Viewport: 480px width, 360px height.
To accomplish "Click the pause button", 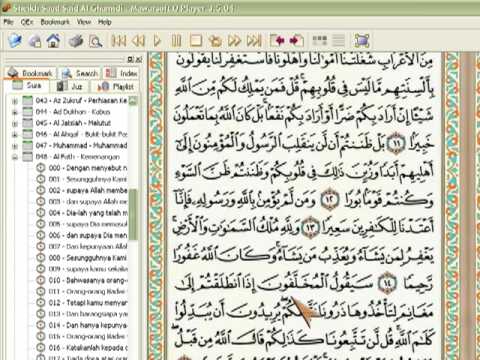I will (176, 41).
